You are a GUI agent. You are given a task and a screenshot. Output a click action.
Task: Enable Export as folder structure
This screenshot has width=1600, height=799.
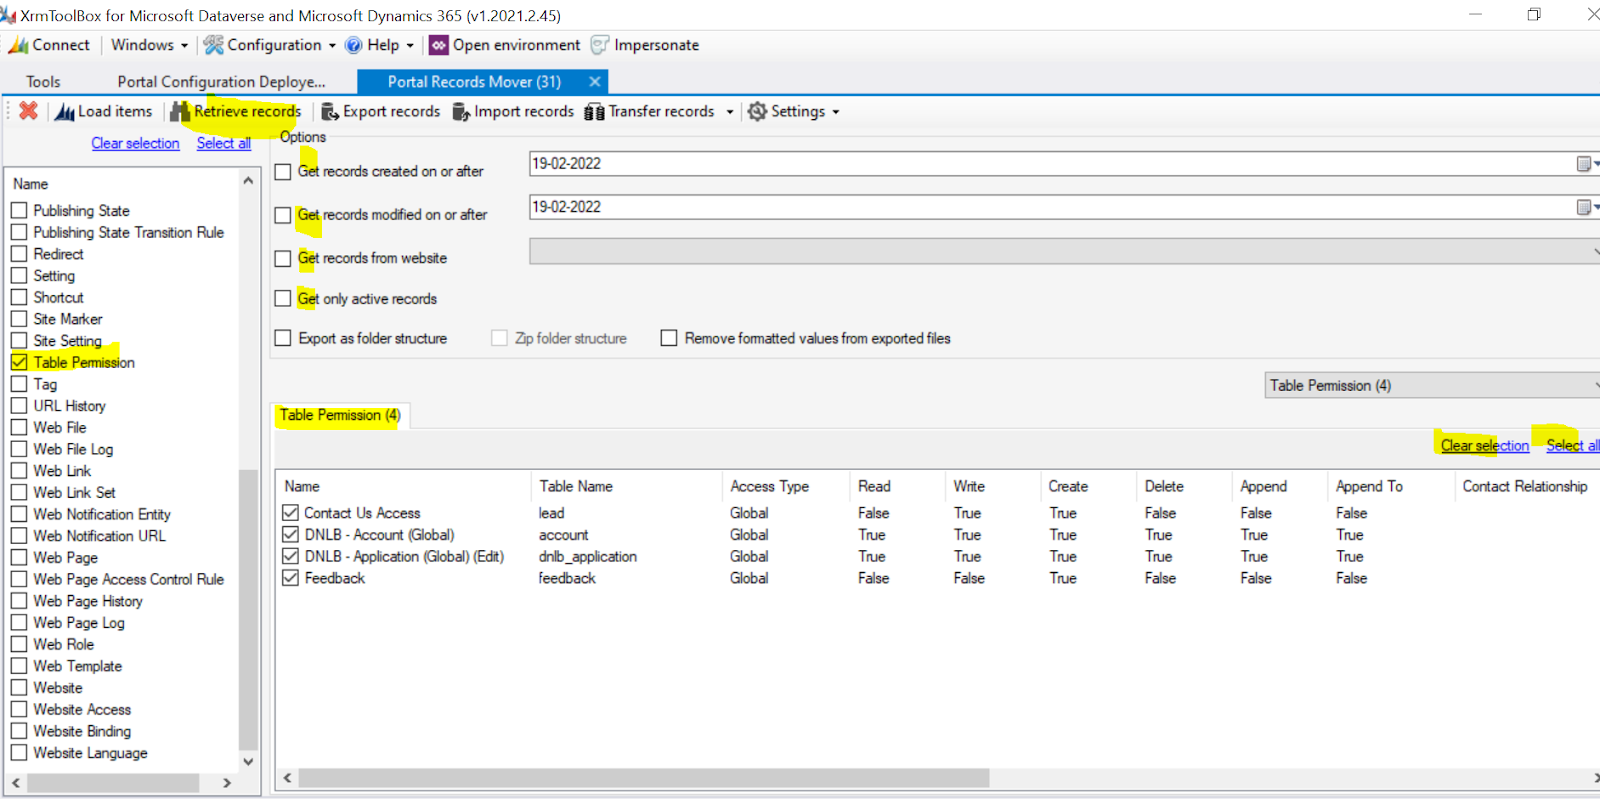[x=283, y=338]
